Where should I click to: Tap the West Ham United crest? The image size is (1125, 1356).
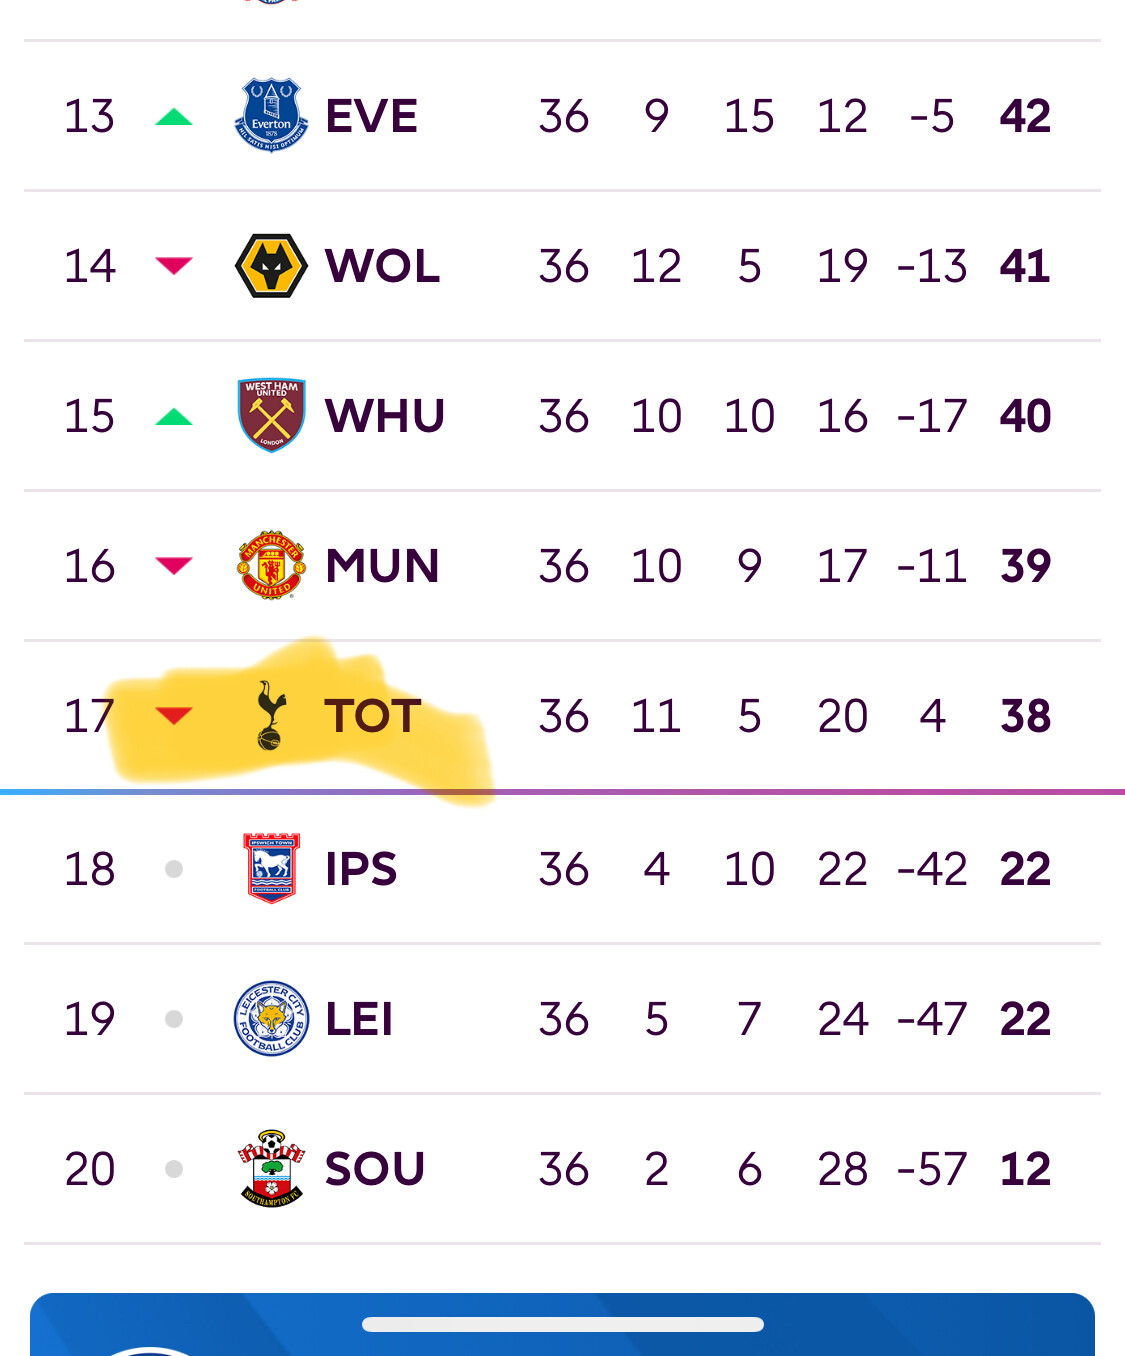click(x=271, y=415)
